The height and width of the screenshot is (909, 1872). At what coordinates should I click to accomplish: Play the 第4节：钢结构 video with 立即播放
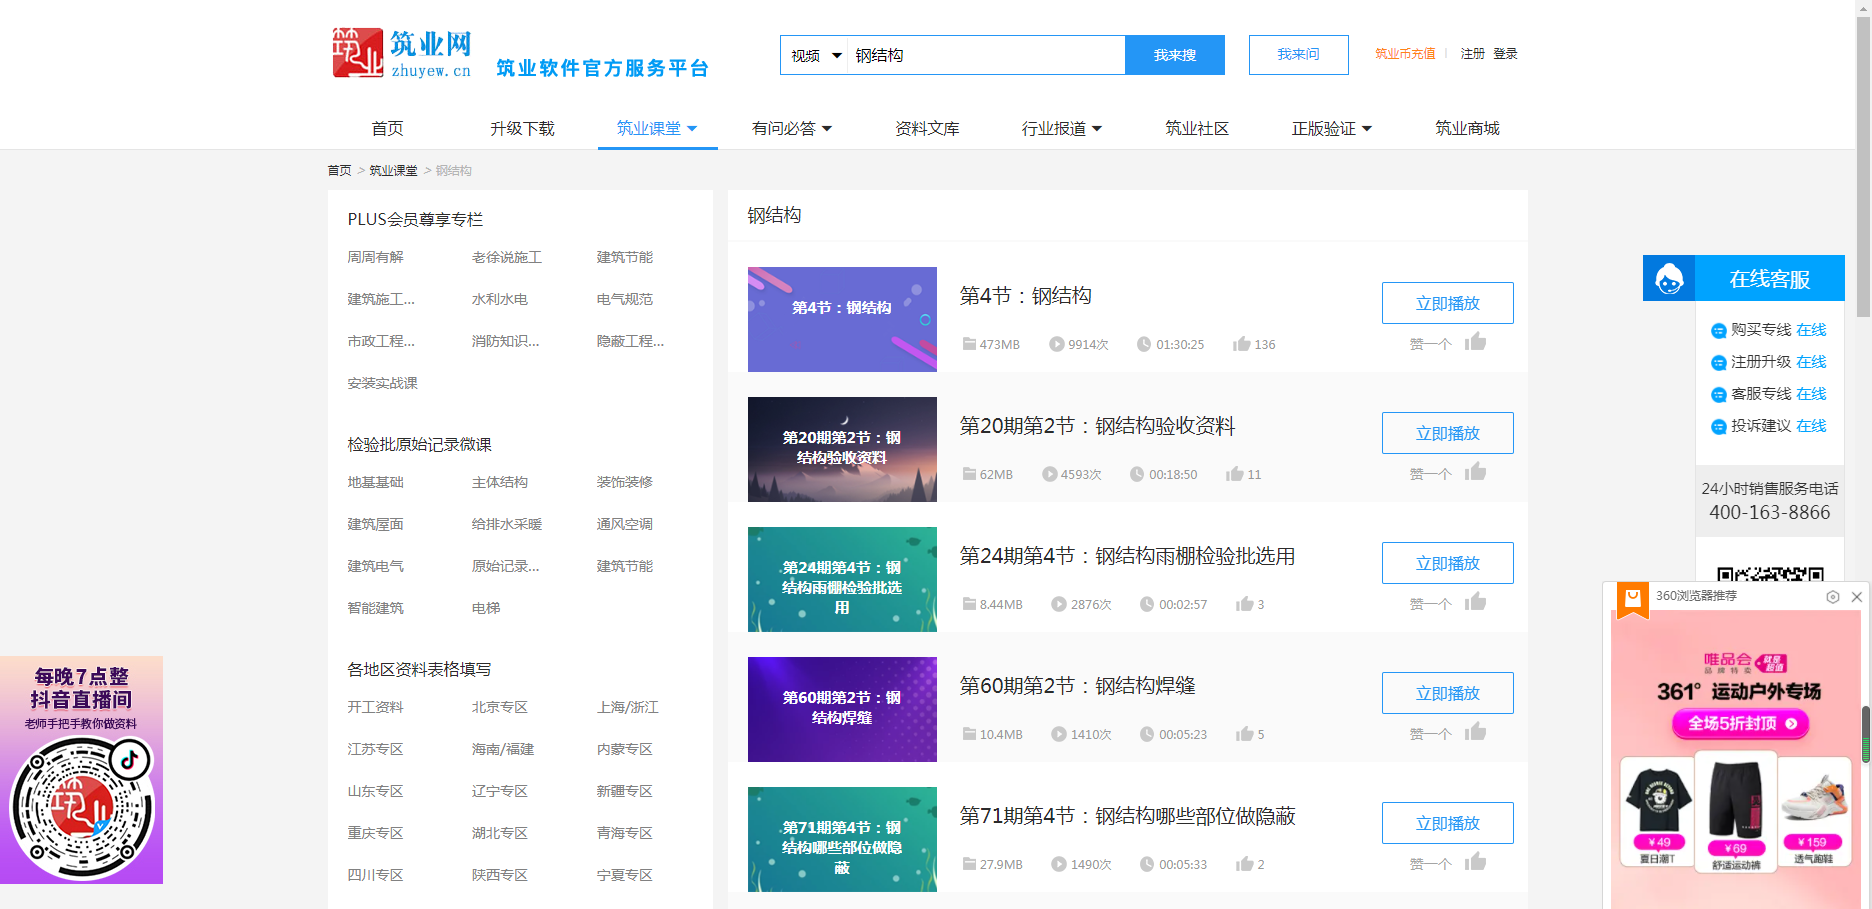click(x=1447, y=303)
